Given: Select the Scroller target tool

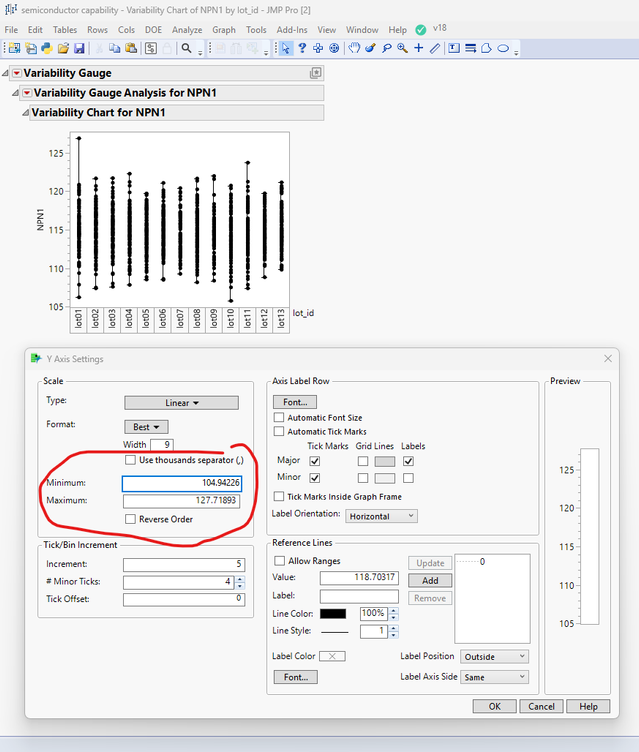Looking at the screenshot, I should [334, 48].
